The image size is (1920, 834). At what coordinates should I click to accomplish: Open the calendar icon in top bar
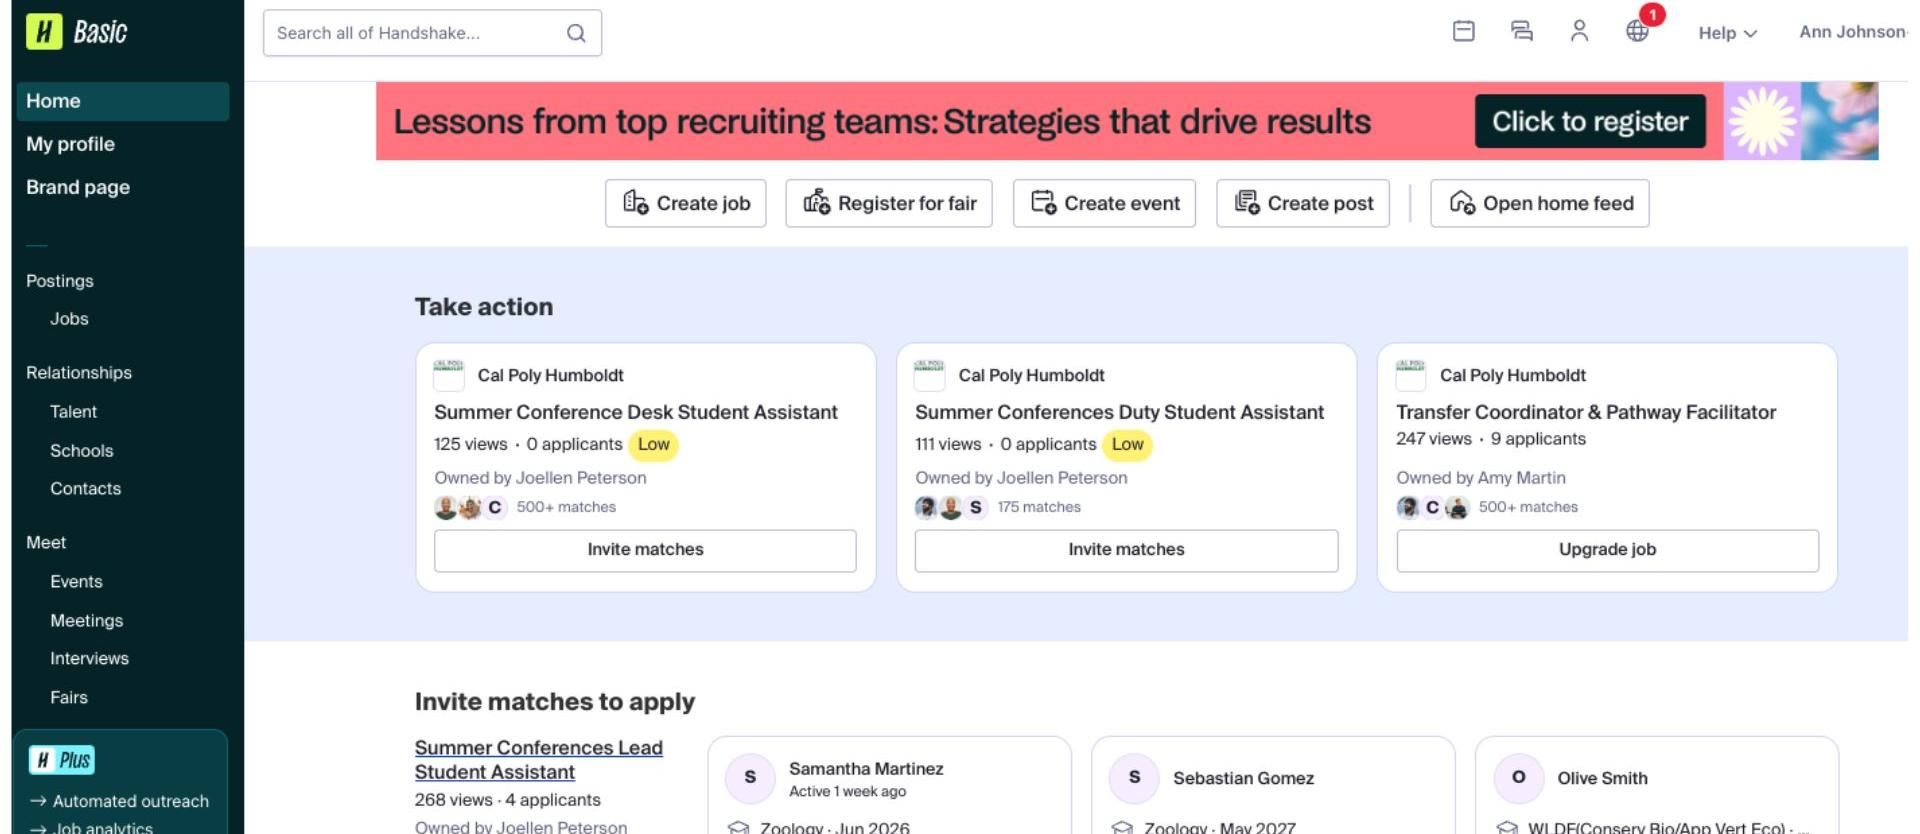point(1463,31)
